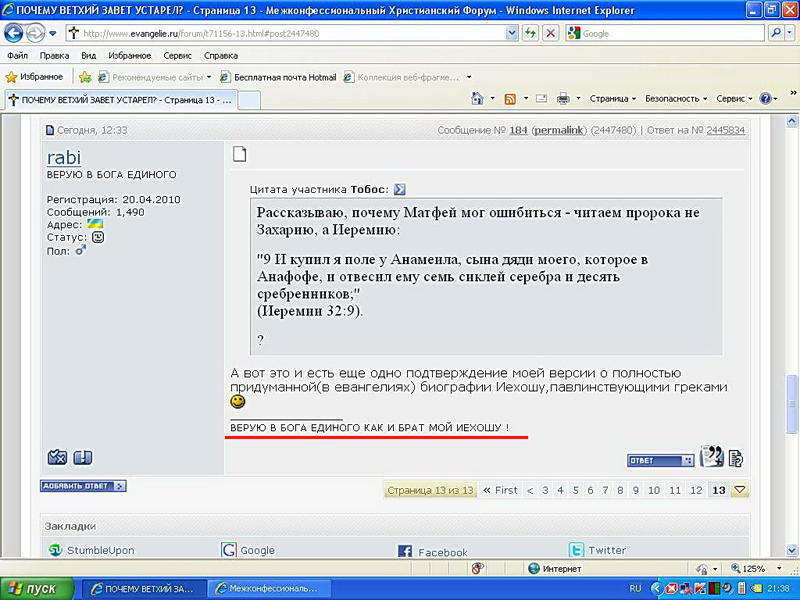
Task: Open the page navigation dropdown arrow
Action: coord(741,490)
